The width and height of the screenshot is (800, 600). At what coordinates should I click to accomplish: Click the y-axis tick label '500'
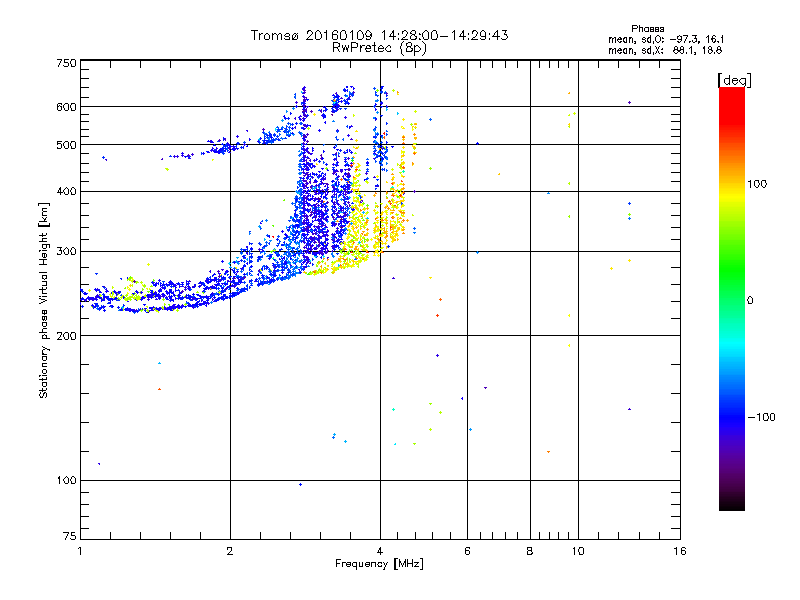[66, 145]
